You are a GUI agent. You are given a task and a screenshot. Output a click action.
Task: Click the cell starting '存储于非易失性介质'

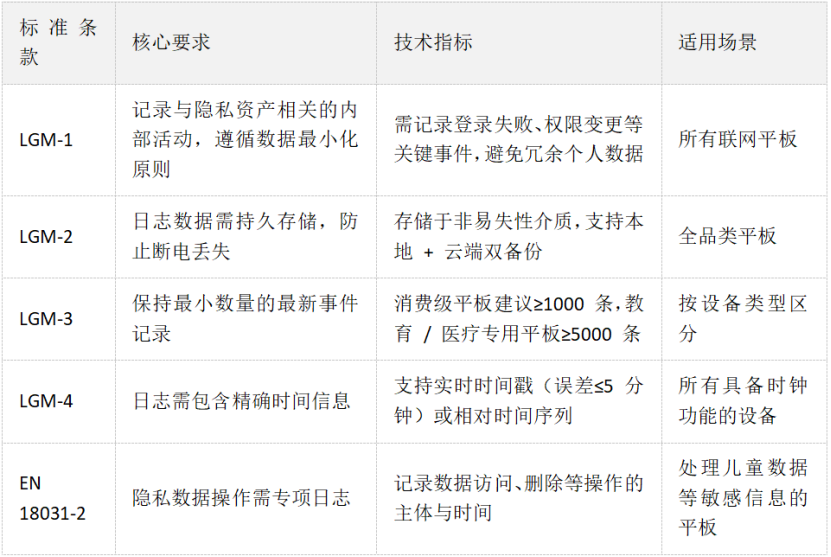[519, 236]
